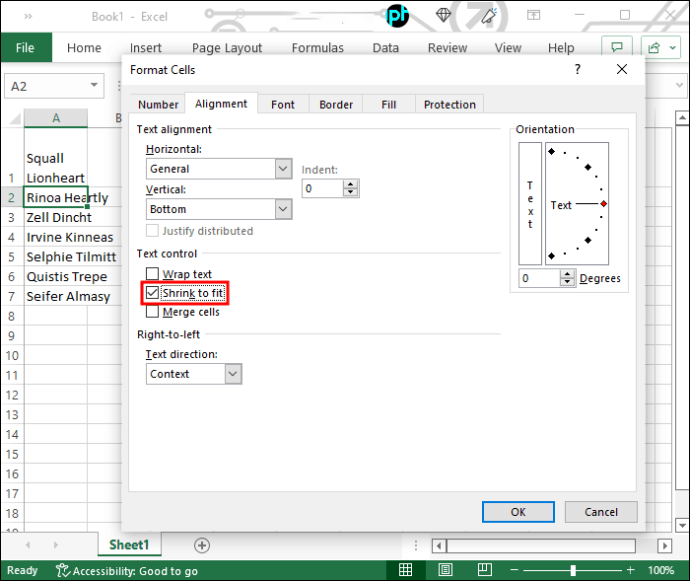This screenshot has height=581, width=690.
Task: Click the vertical Text orientation box
Action: click(530, 203)
